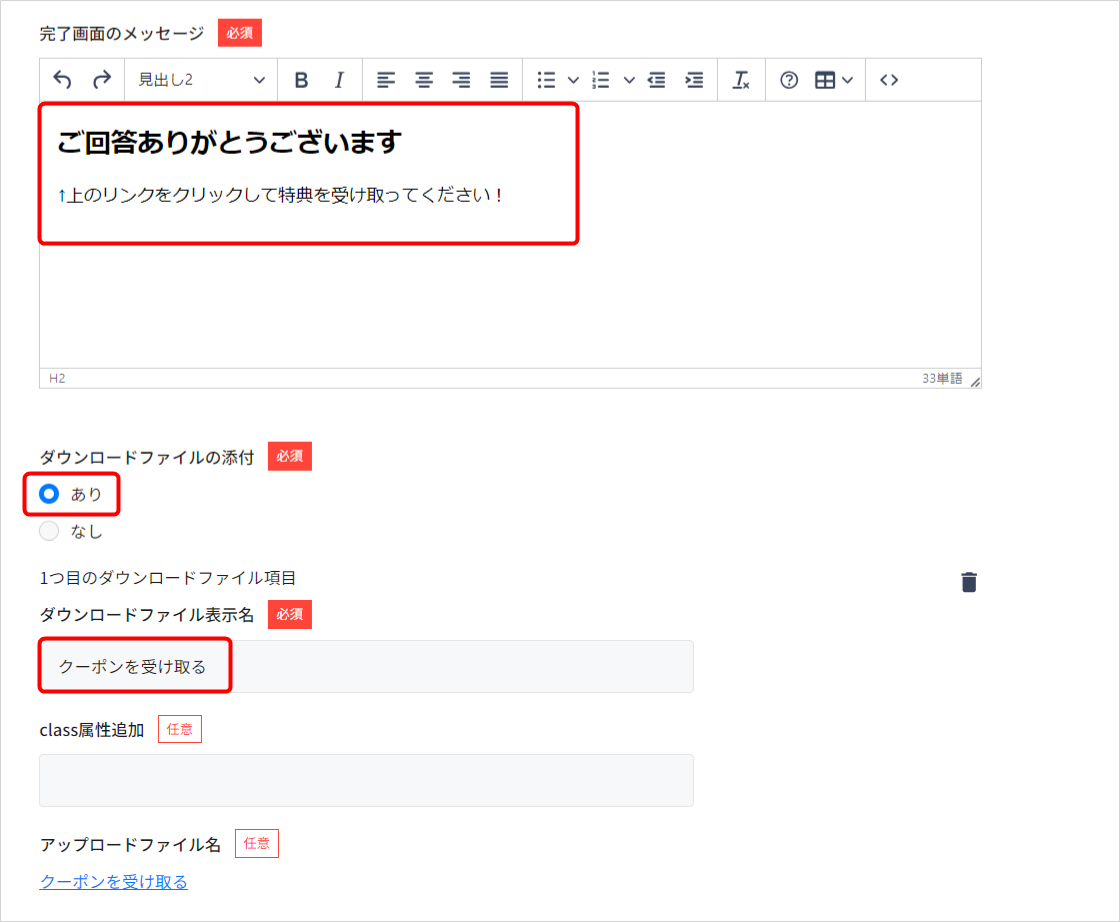Justify the editor text
The image size is (1120, 922).
click(x=499, y=80)
